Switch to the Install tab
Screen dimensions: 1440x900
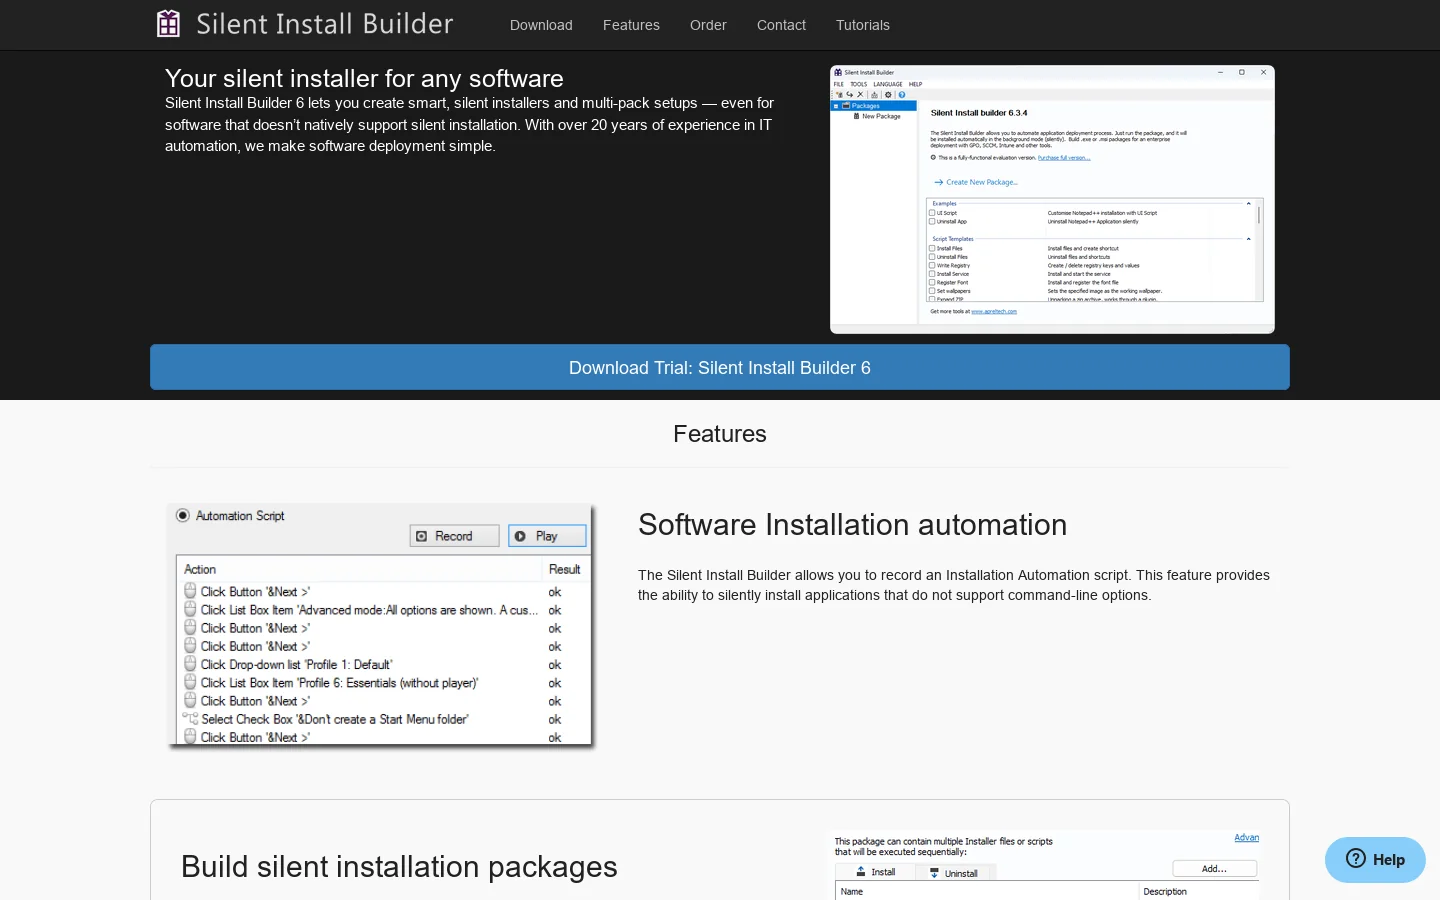tap(876, 872)
